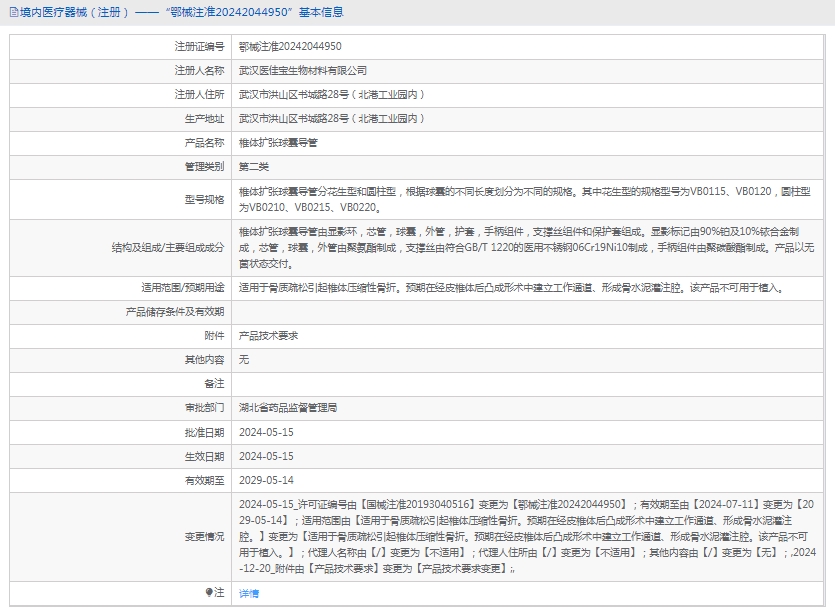This screenshot has height=614, width=835.
Task: Click registrant name 武汉医佳宝生物材料有限公司
Action: point(302,70)
